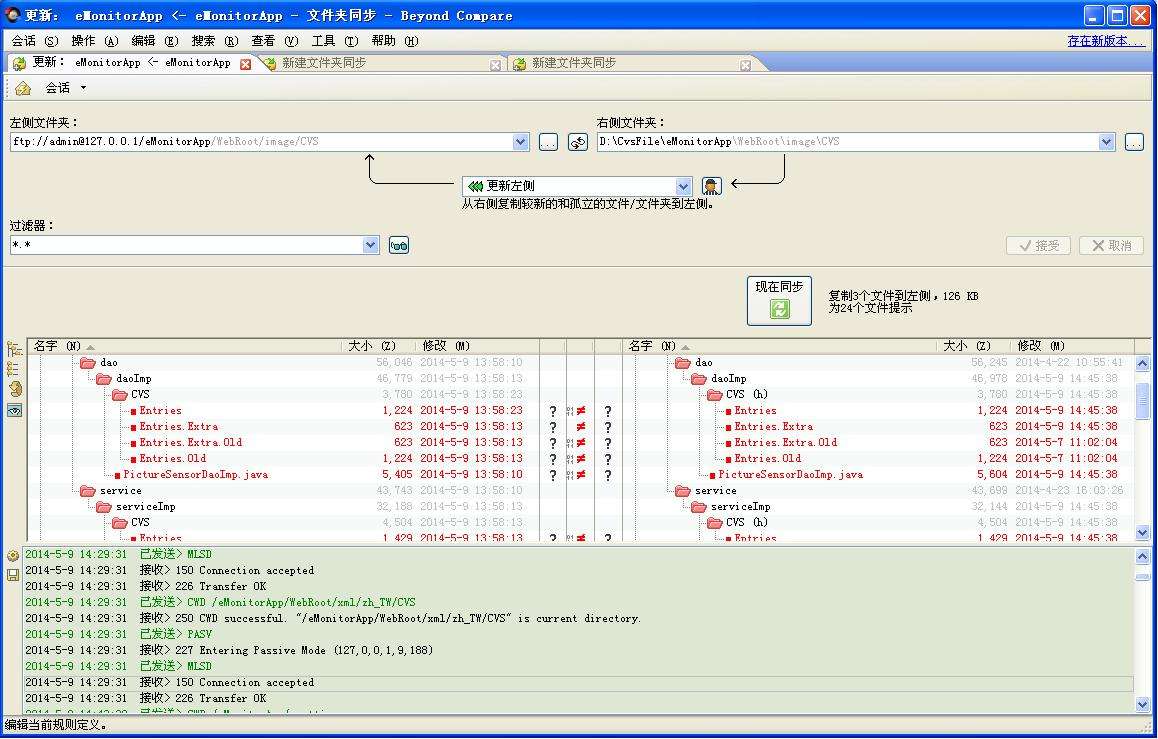
Task: Open filter editor with the glasses icon
Action: coord(399,245)
